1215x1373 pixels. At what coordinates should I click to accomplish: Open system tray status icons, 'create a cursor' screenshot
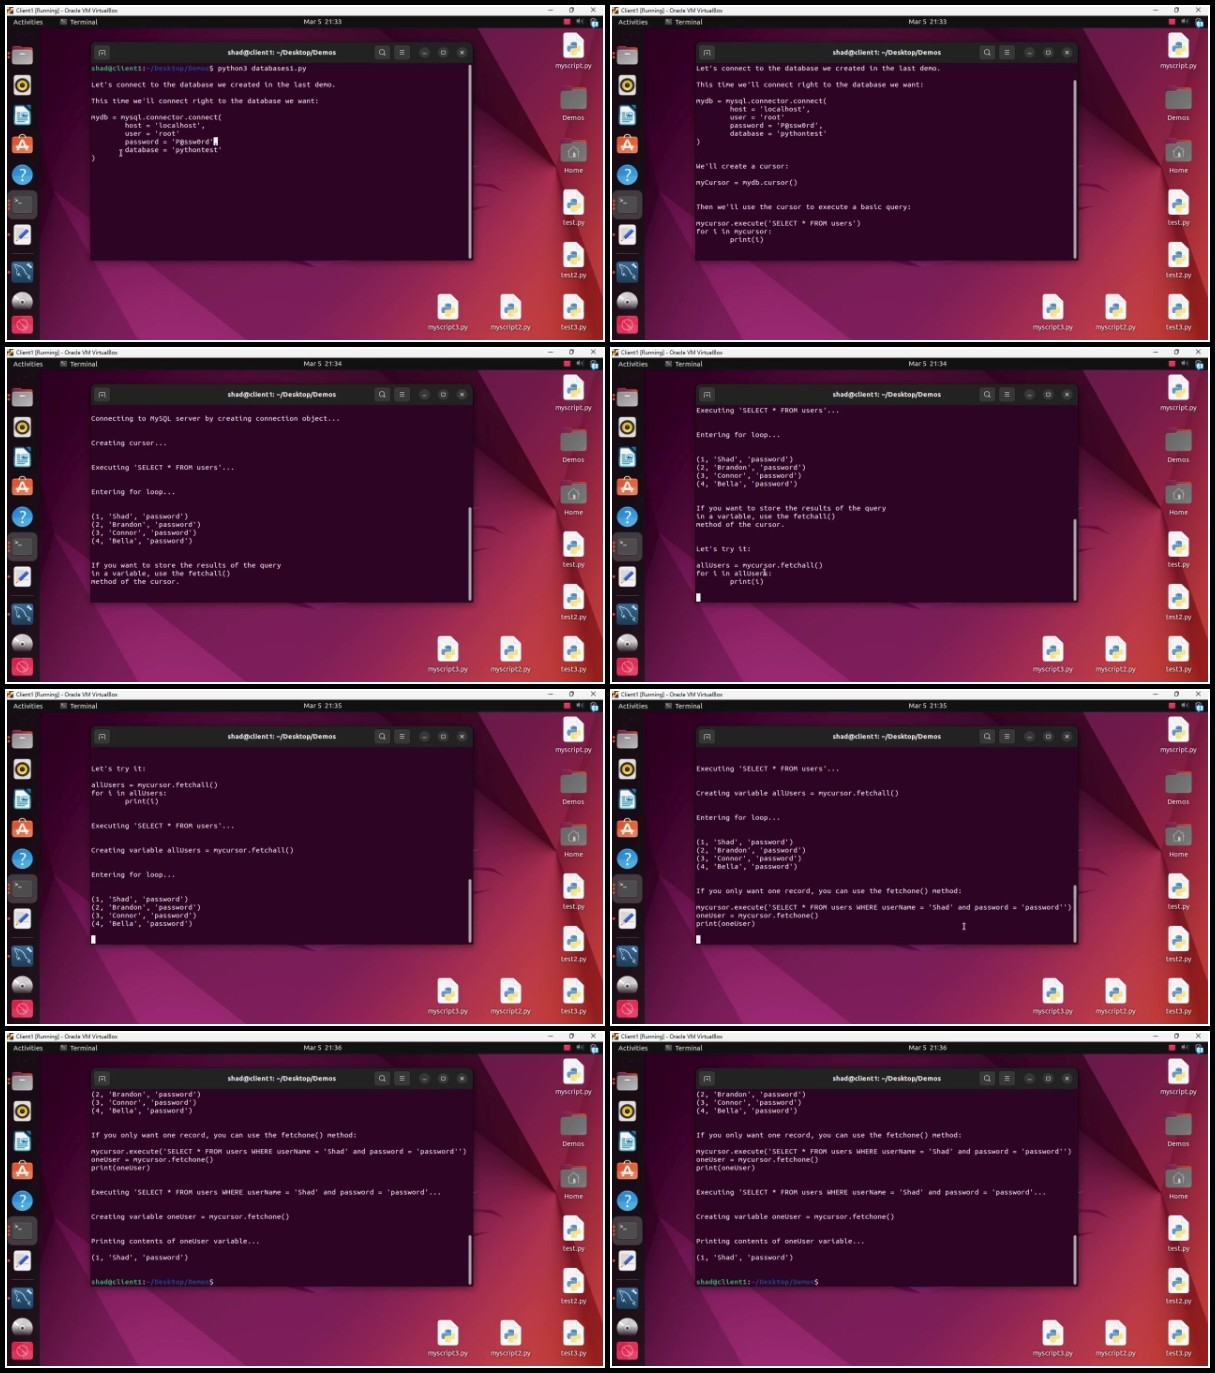(x=1185, y=22)
